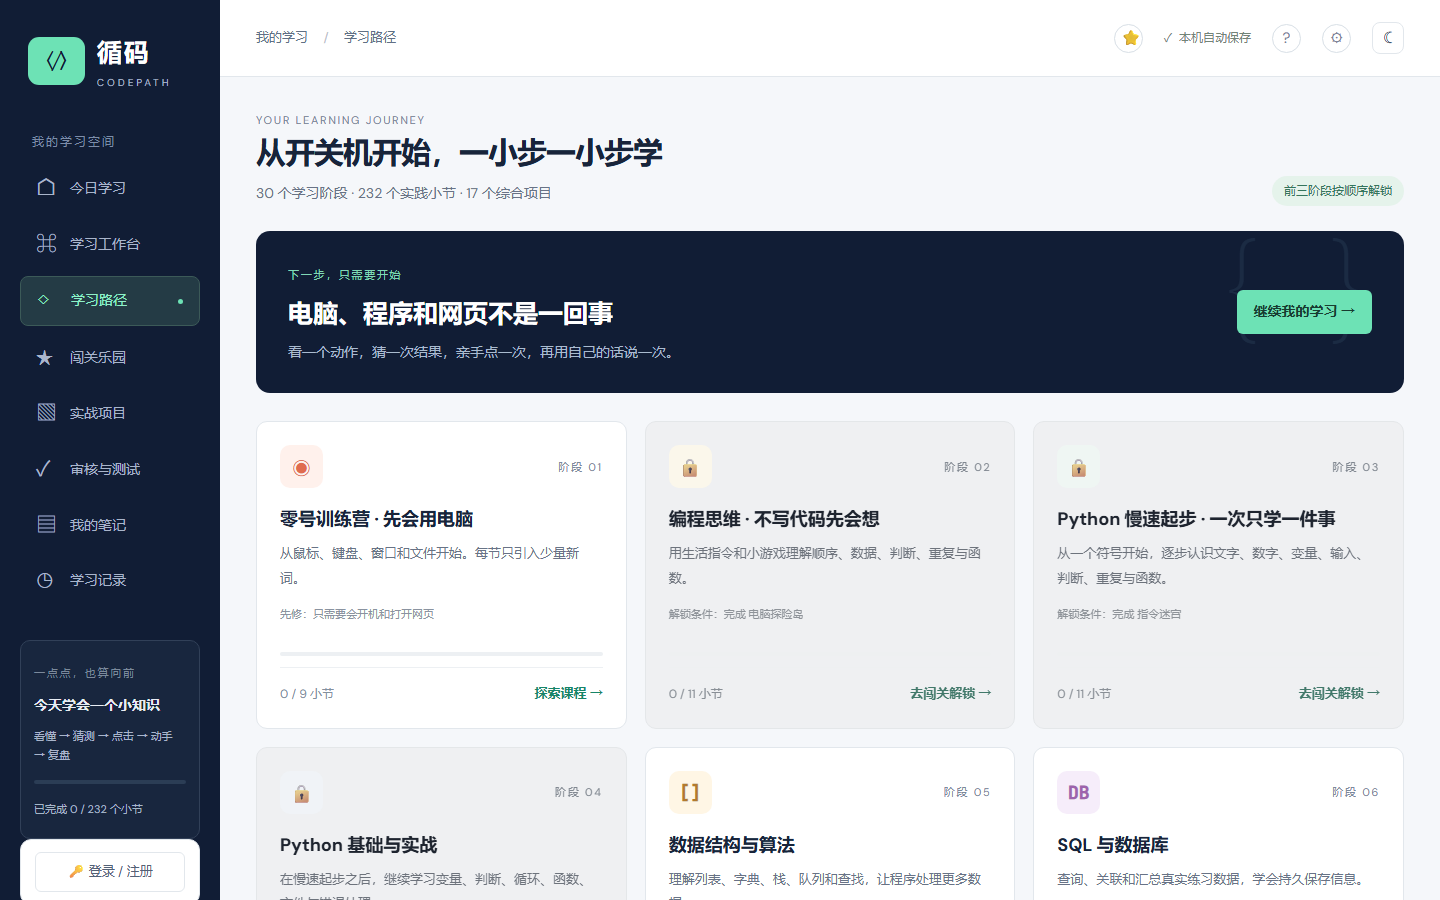Click 阶段 03 label

(1355, 467)
